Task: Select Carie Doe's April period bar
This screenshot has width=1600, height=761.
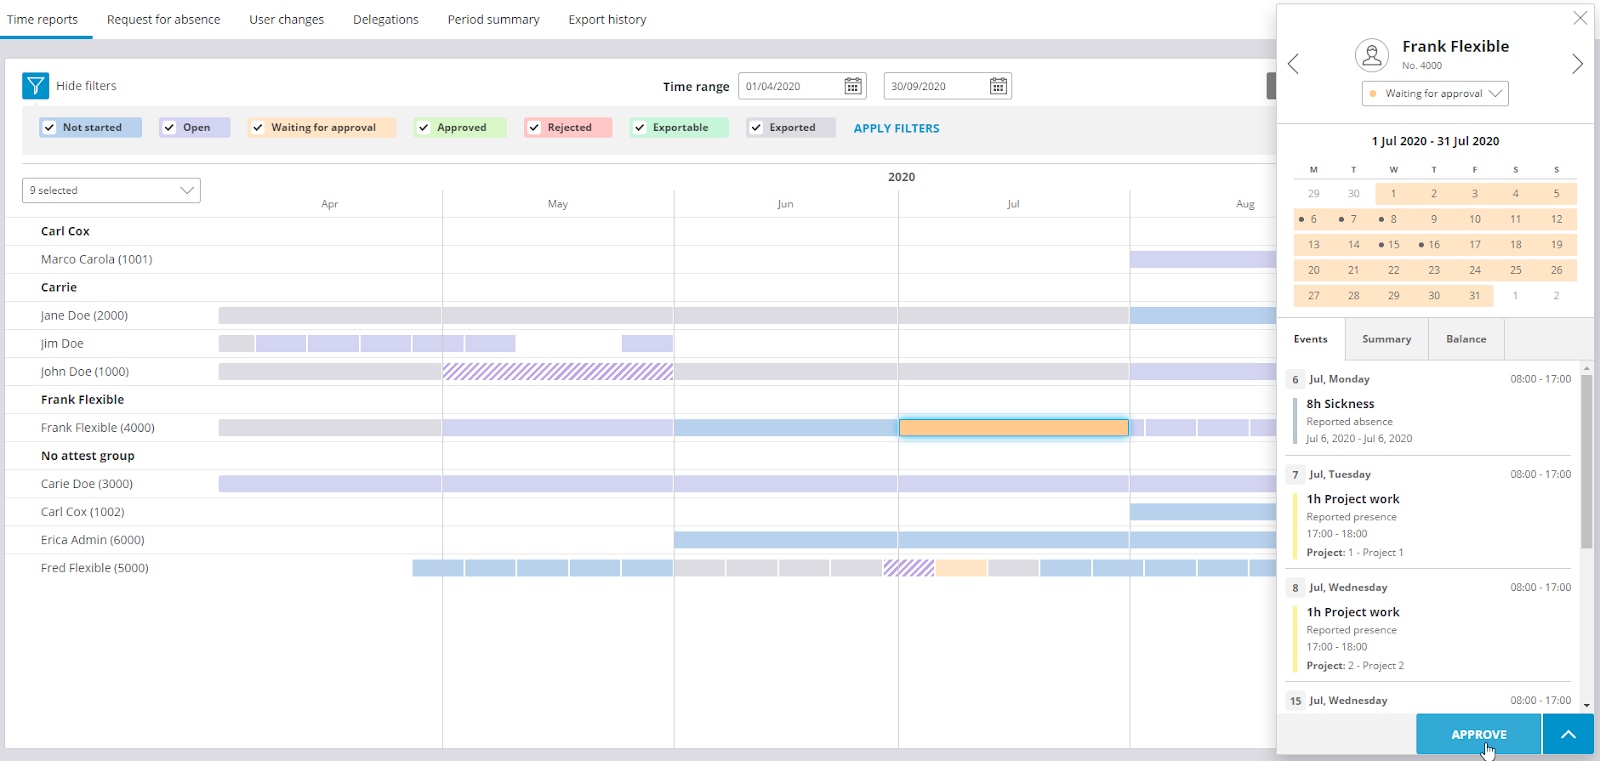Action: (330, 483)
